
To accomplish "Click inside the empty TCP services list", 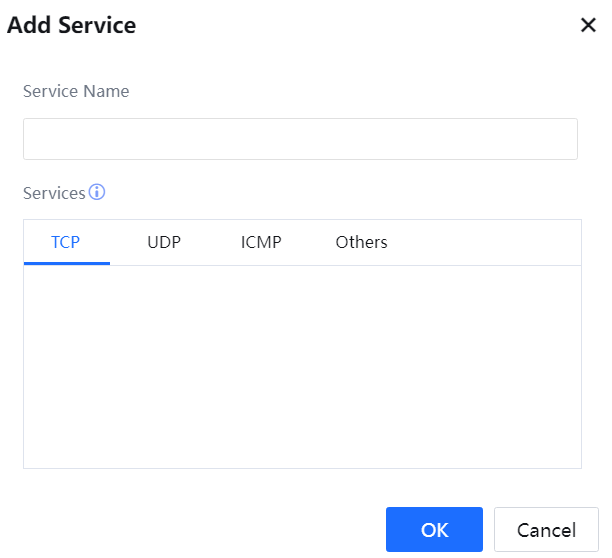I will pyautogui.click(x=302, y=366).
